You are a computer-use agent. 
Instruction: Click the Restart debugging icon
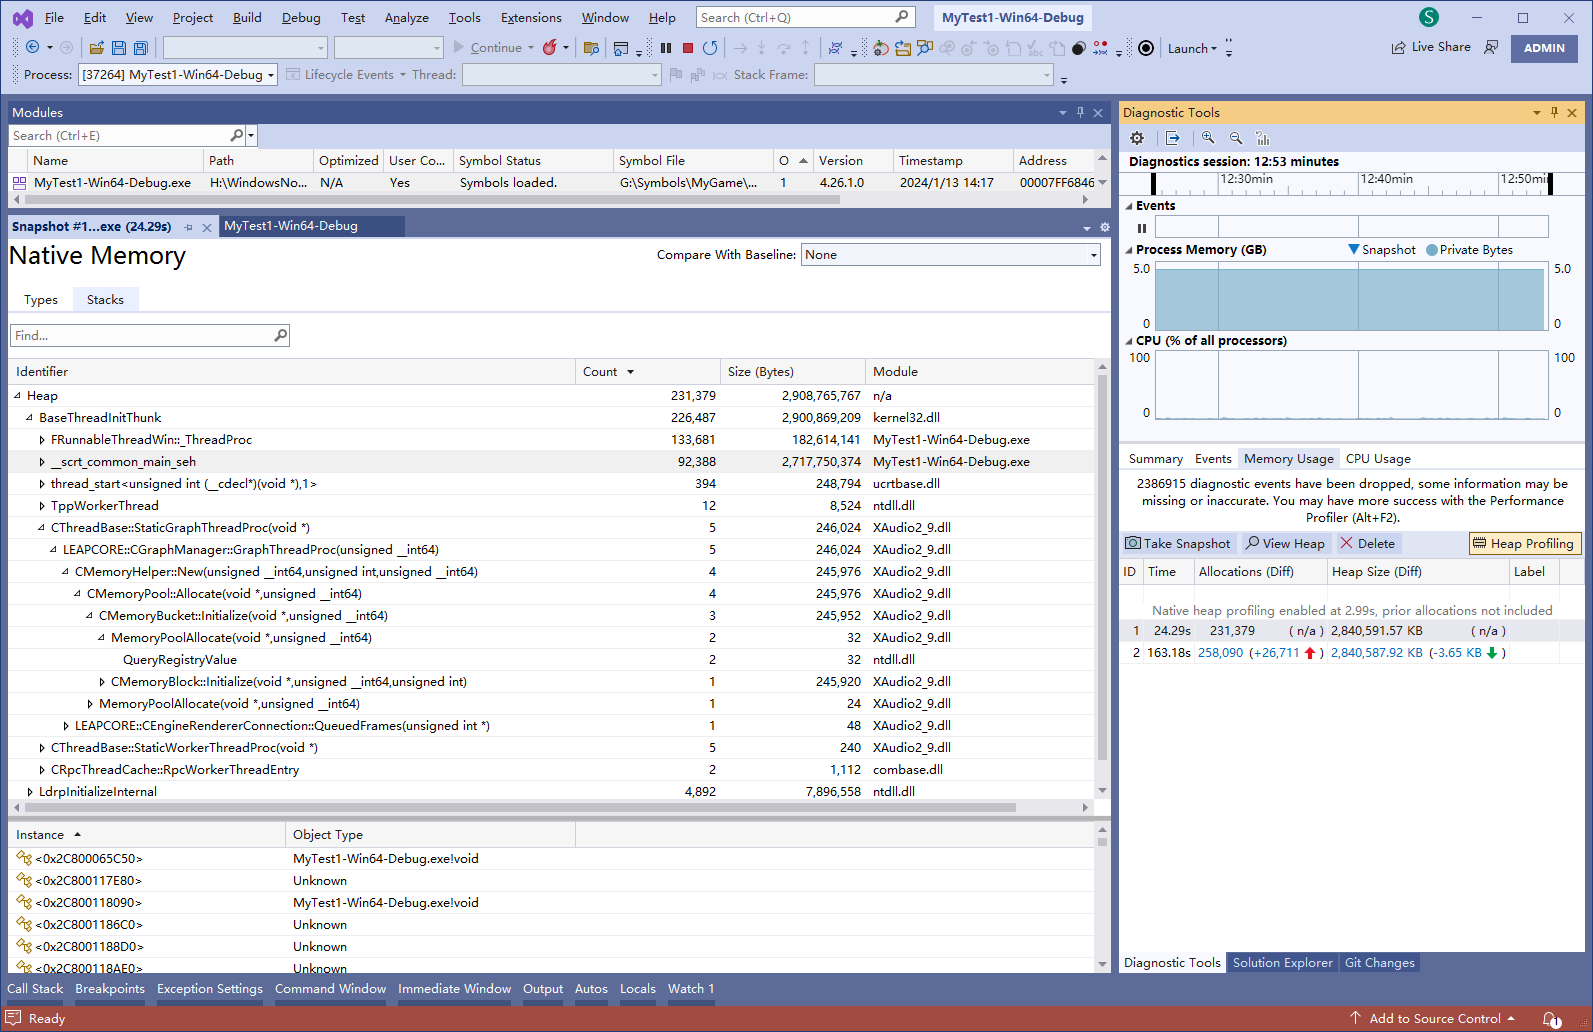(710, 47)
